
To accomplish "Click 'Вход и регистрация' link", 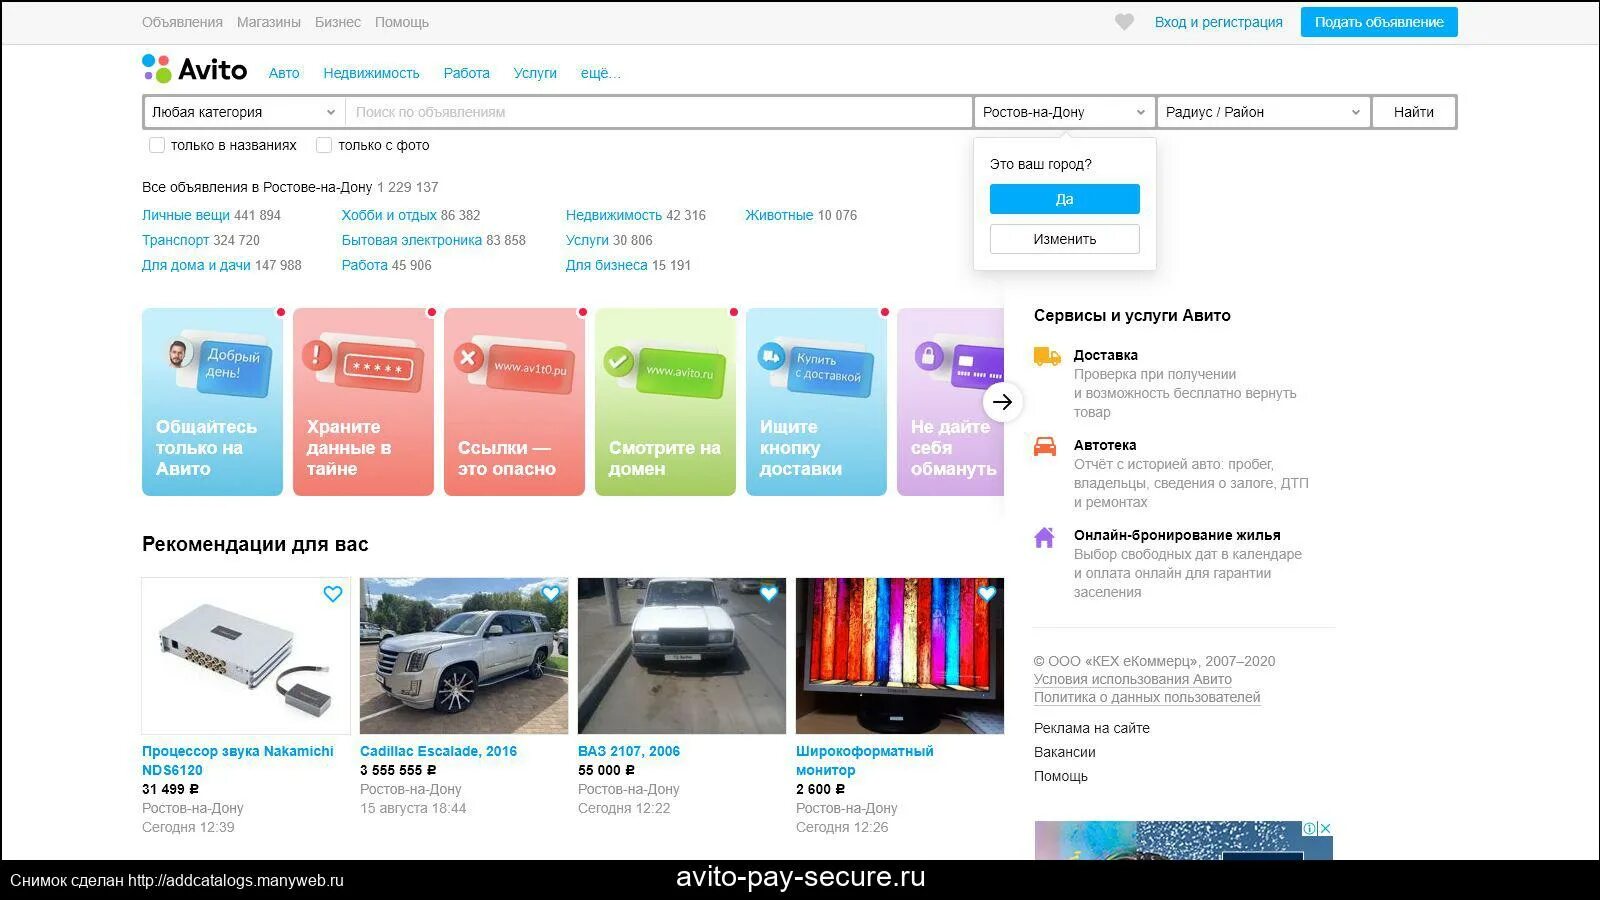I will (x=1218, y=22).
